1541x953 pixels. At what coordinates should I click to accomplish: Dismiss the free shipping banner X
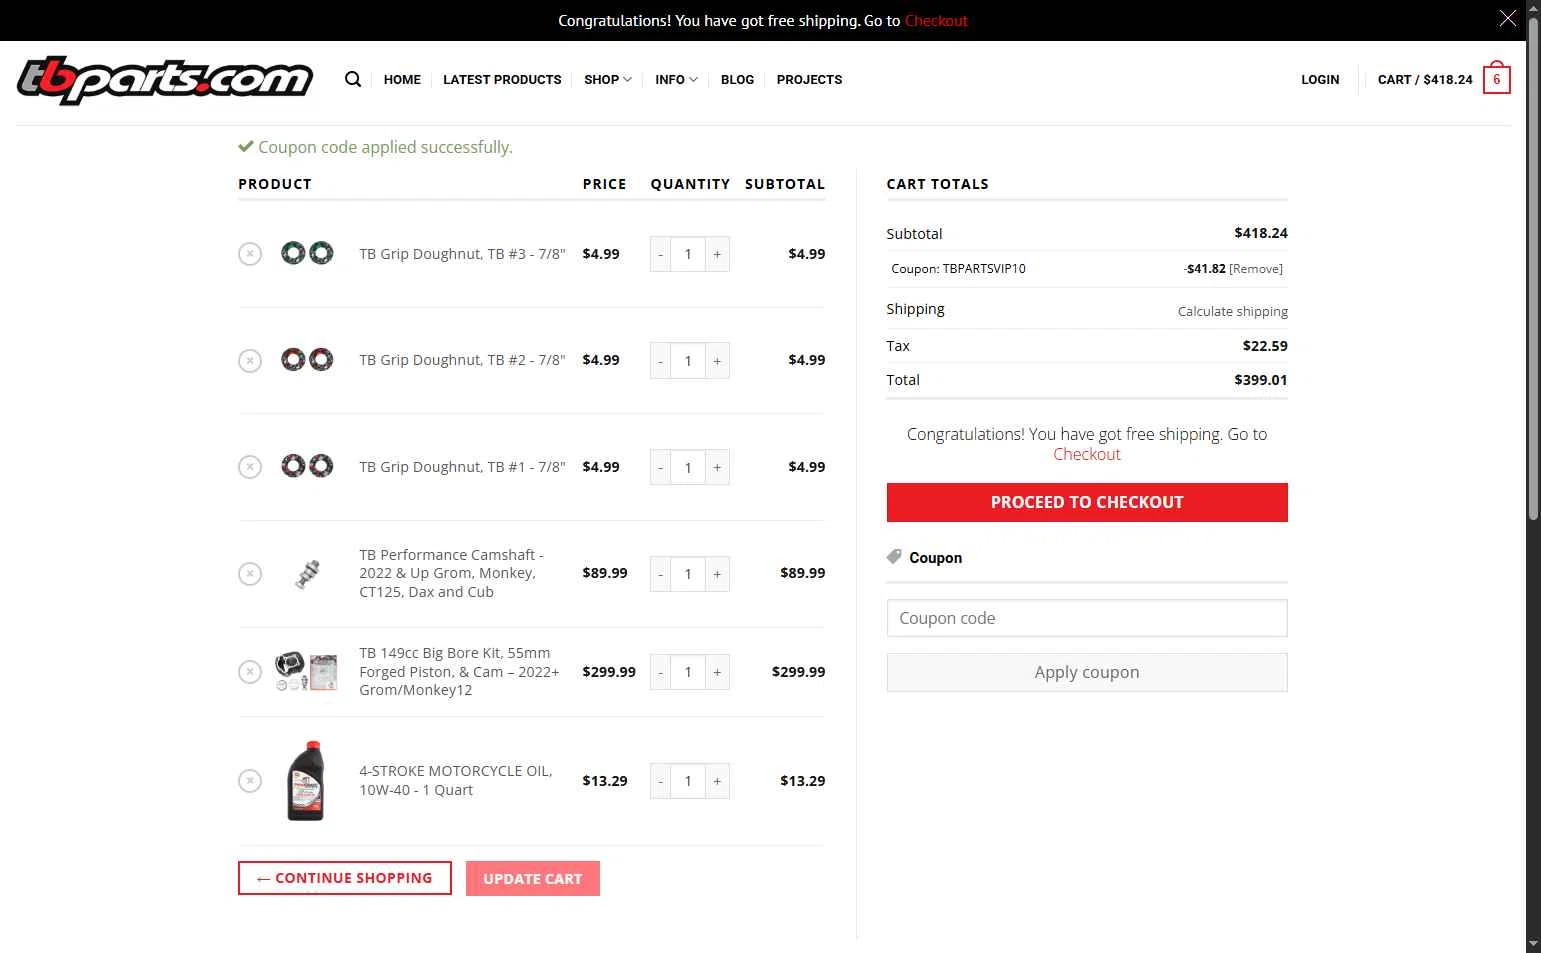coord(1507,18)
